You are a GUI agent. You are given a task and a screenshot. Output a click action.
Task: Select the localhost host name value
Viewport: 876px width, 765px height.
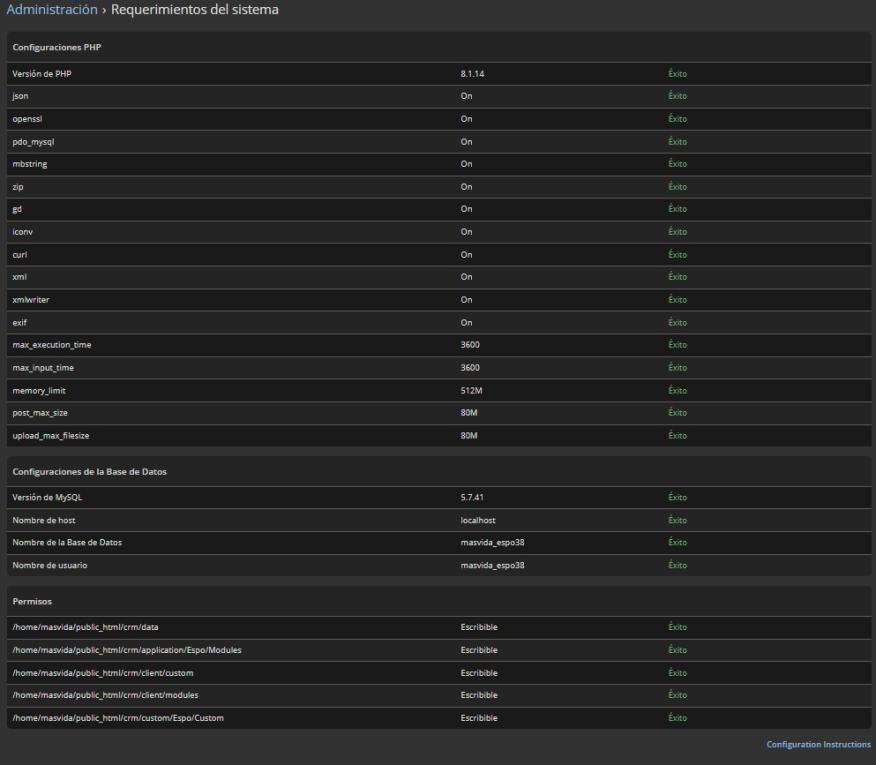point(478,520)
